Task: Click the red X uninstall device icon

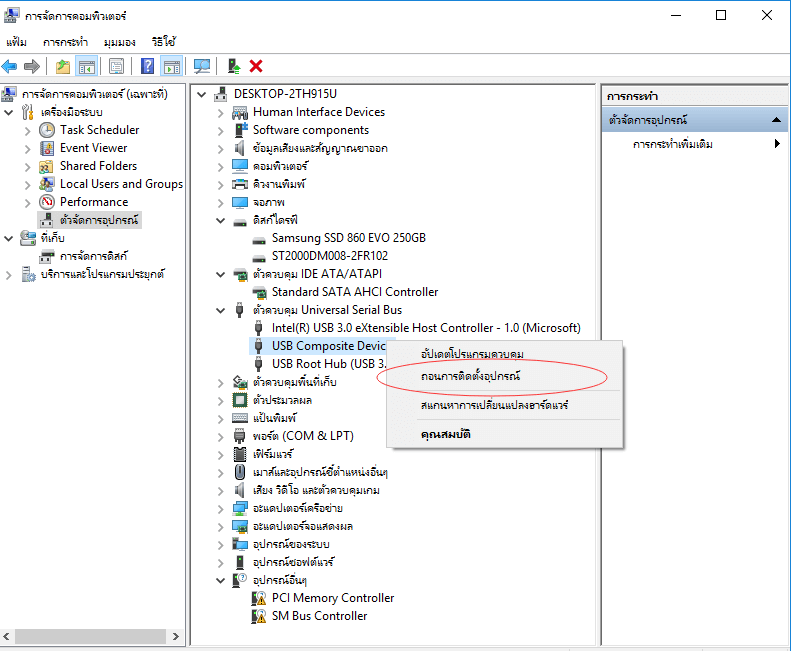Action: pyautogui.click(x=256, y=66)
